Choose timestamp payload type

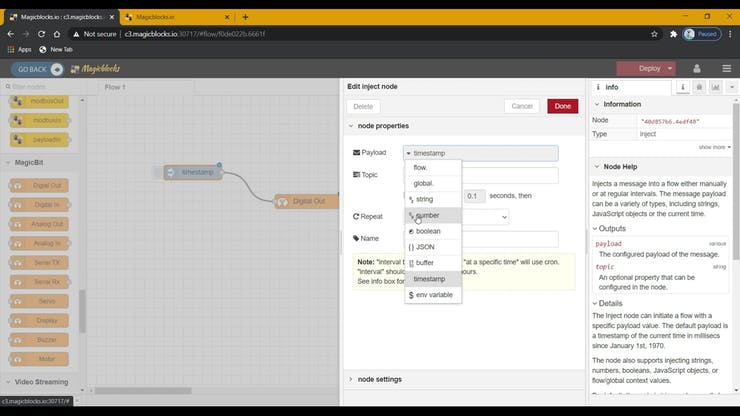[433, 279]
